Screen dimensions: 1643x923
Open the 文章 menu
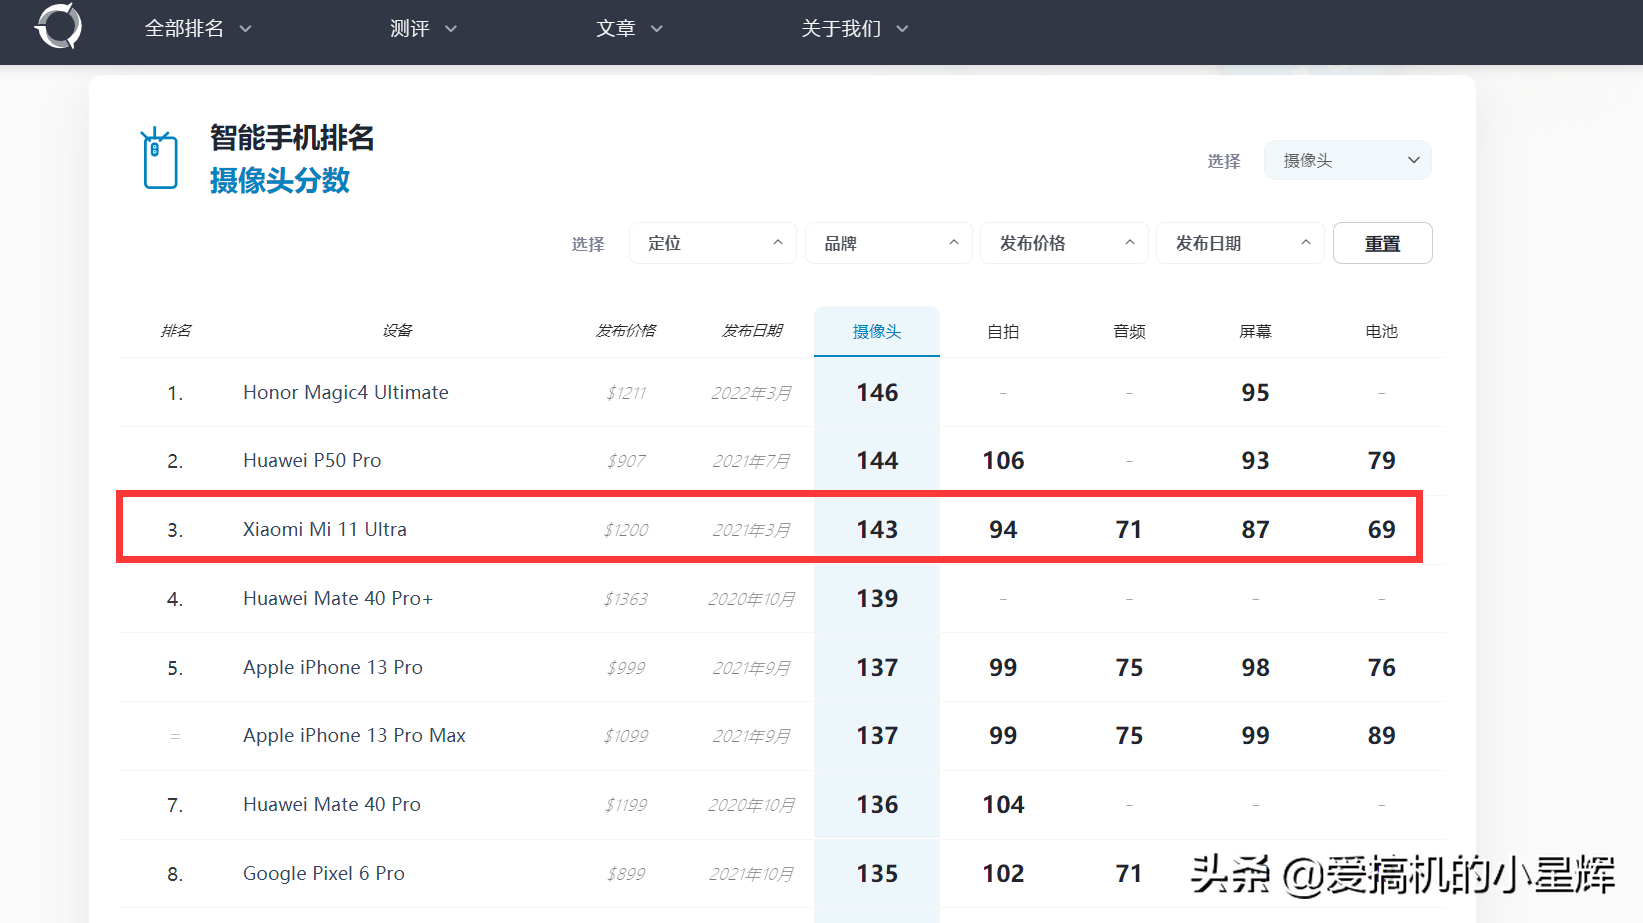click(x=629, y=29)
